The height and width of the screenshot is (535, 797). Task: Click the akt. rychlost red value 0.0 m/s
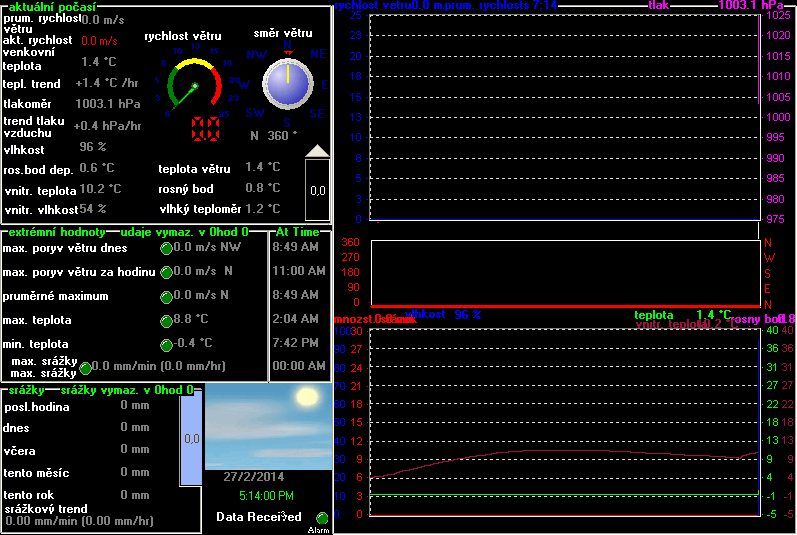coord(99,41)
